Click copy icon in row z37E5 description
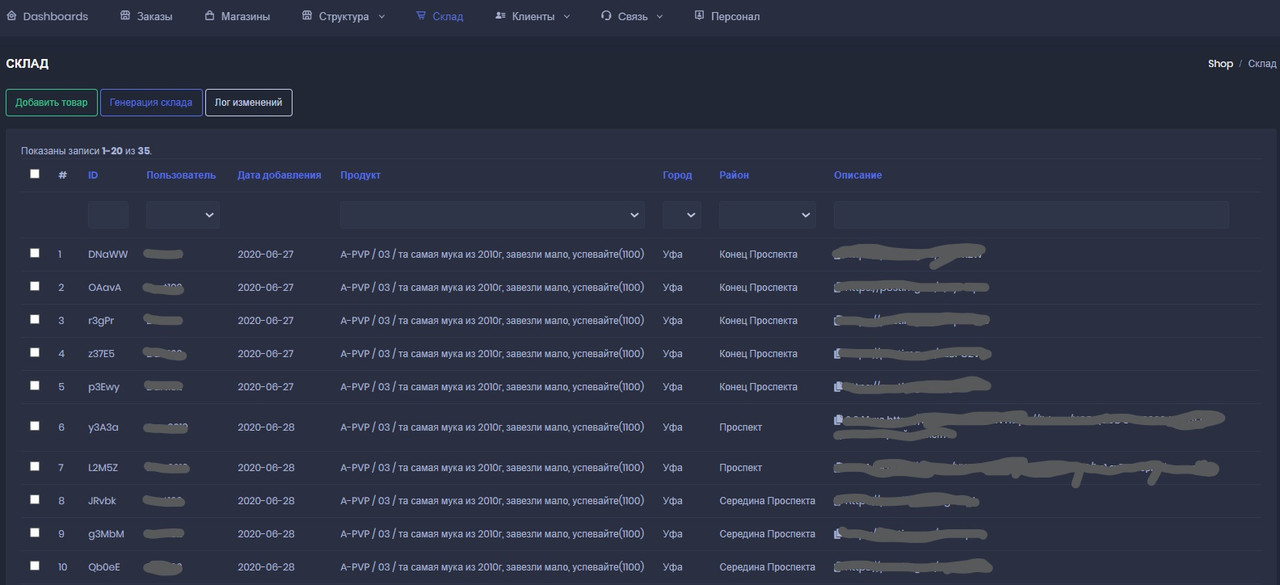1280x585 pixels. click(x=838, y=353)
